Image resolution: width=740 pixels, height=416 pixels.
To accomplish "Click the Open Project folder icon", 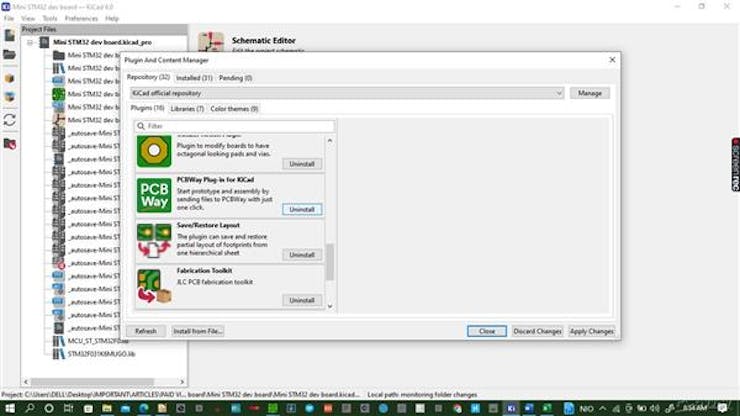I will (x=9, y=54).
